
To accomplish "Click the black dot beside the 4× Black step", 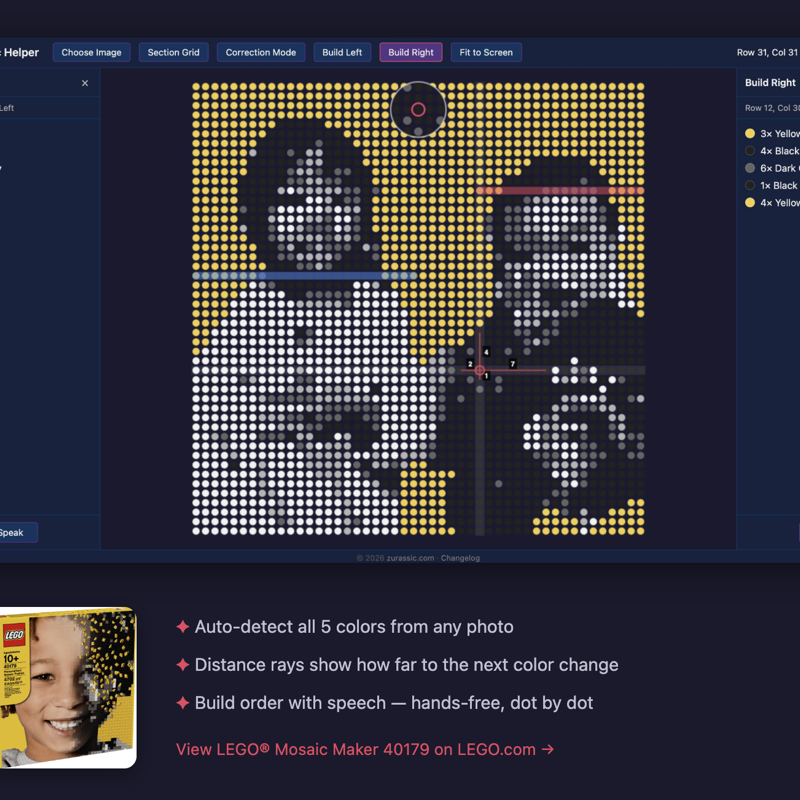I will click(x=750, y=150).
